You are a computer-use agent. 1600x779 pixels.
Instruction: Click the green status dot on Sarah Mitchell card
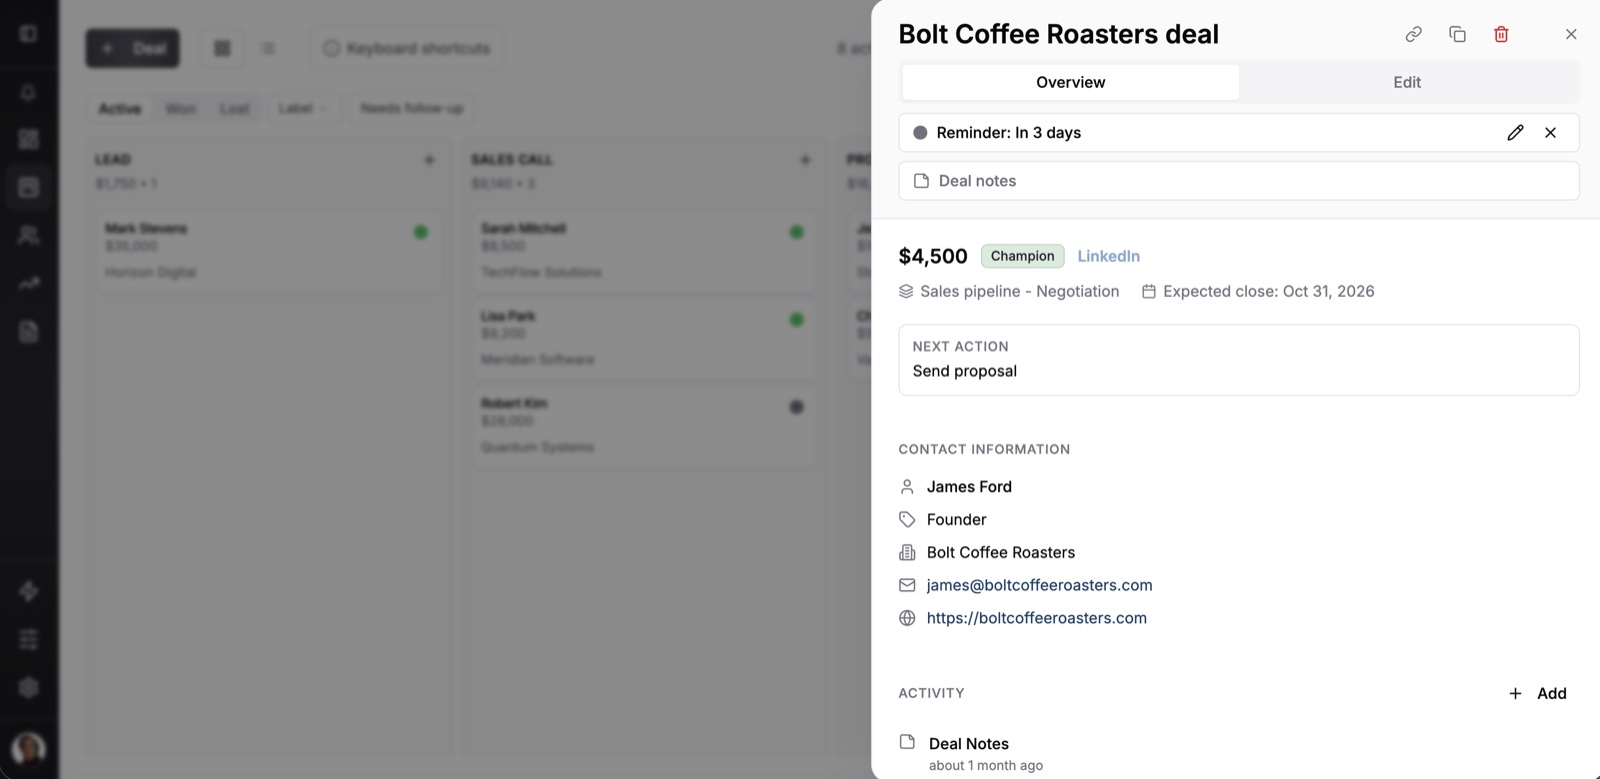point(797,232)
